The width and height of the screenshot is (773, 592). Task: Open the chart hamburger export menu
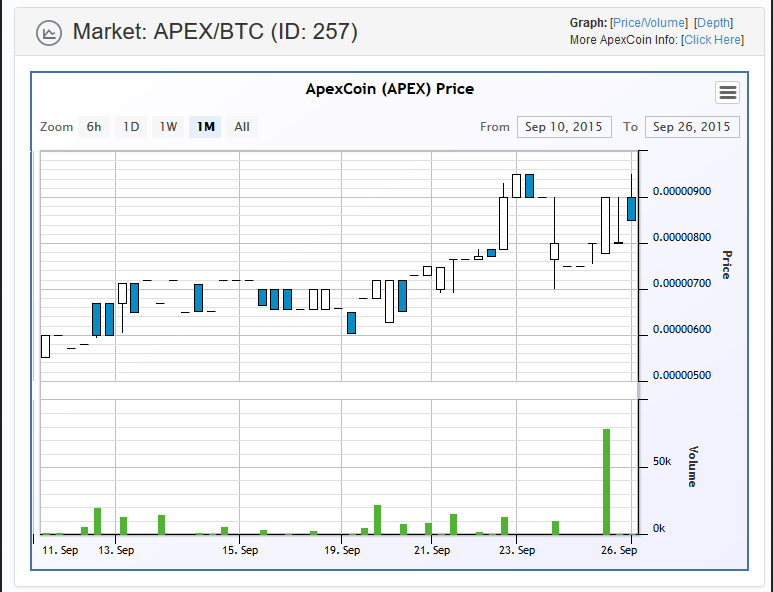pos(727,92)
